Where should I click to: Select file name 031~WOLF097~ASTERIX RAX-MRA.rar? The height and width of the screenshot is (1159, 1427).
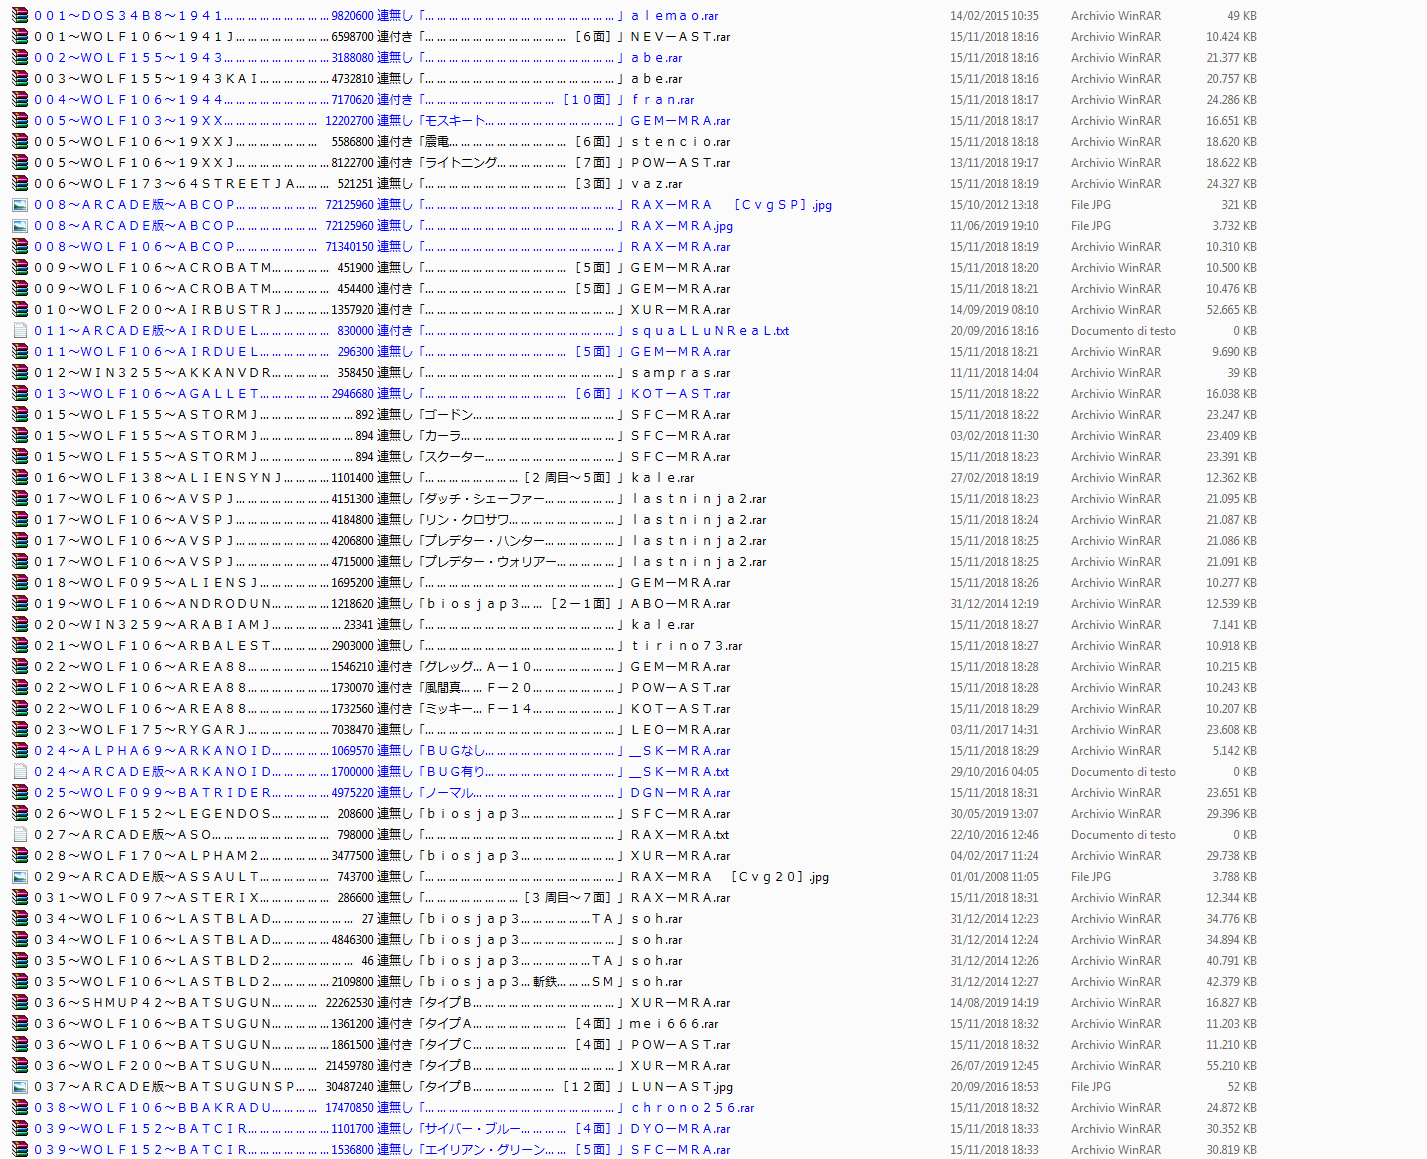pos(382,898)
